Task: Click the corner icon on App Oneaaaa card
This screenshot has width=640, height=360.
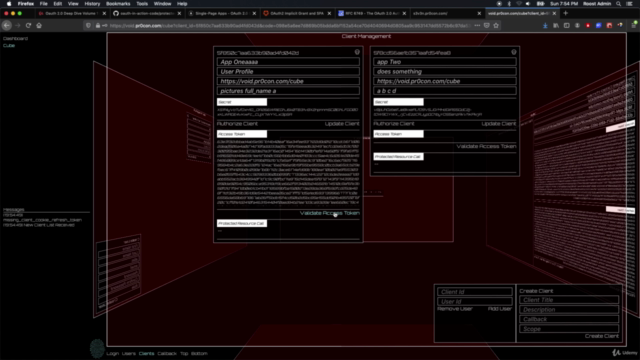Action: [x=357, y=52]
